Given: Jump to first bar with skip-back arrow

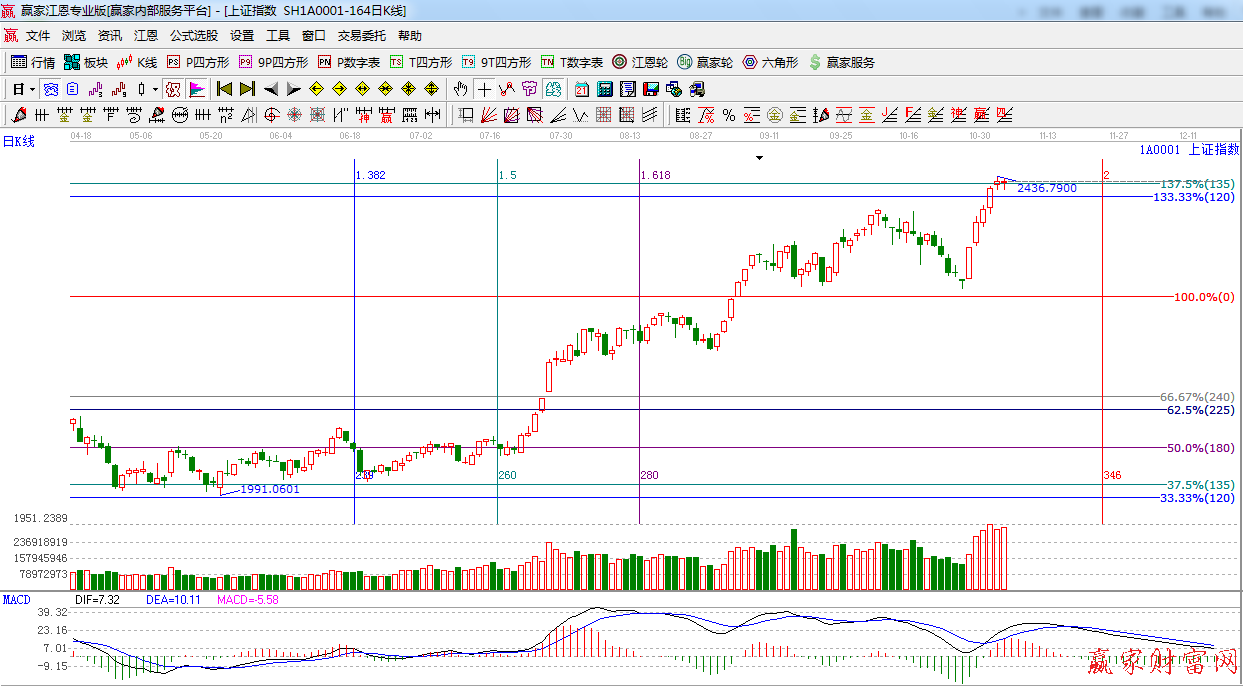Looking at the screenshot, I should tap(224, 89).
